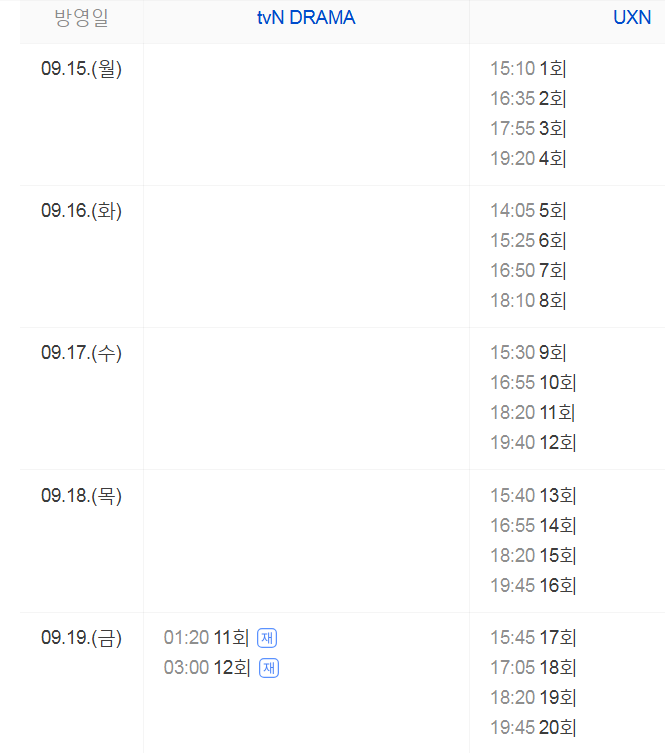Viewport: 665px width, 753px height.
Task: Click the 재 rerun badge beside 03:00 12회
Action: 269,668
